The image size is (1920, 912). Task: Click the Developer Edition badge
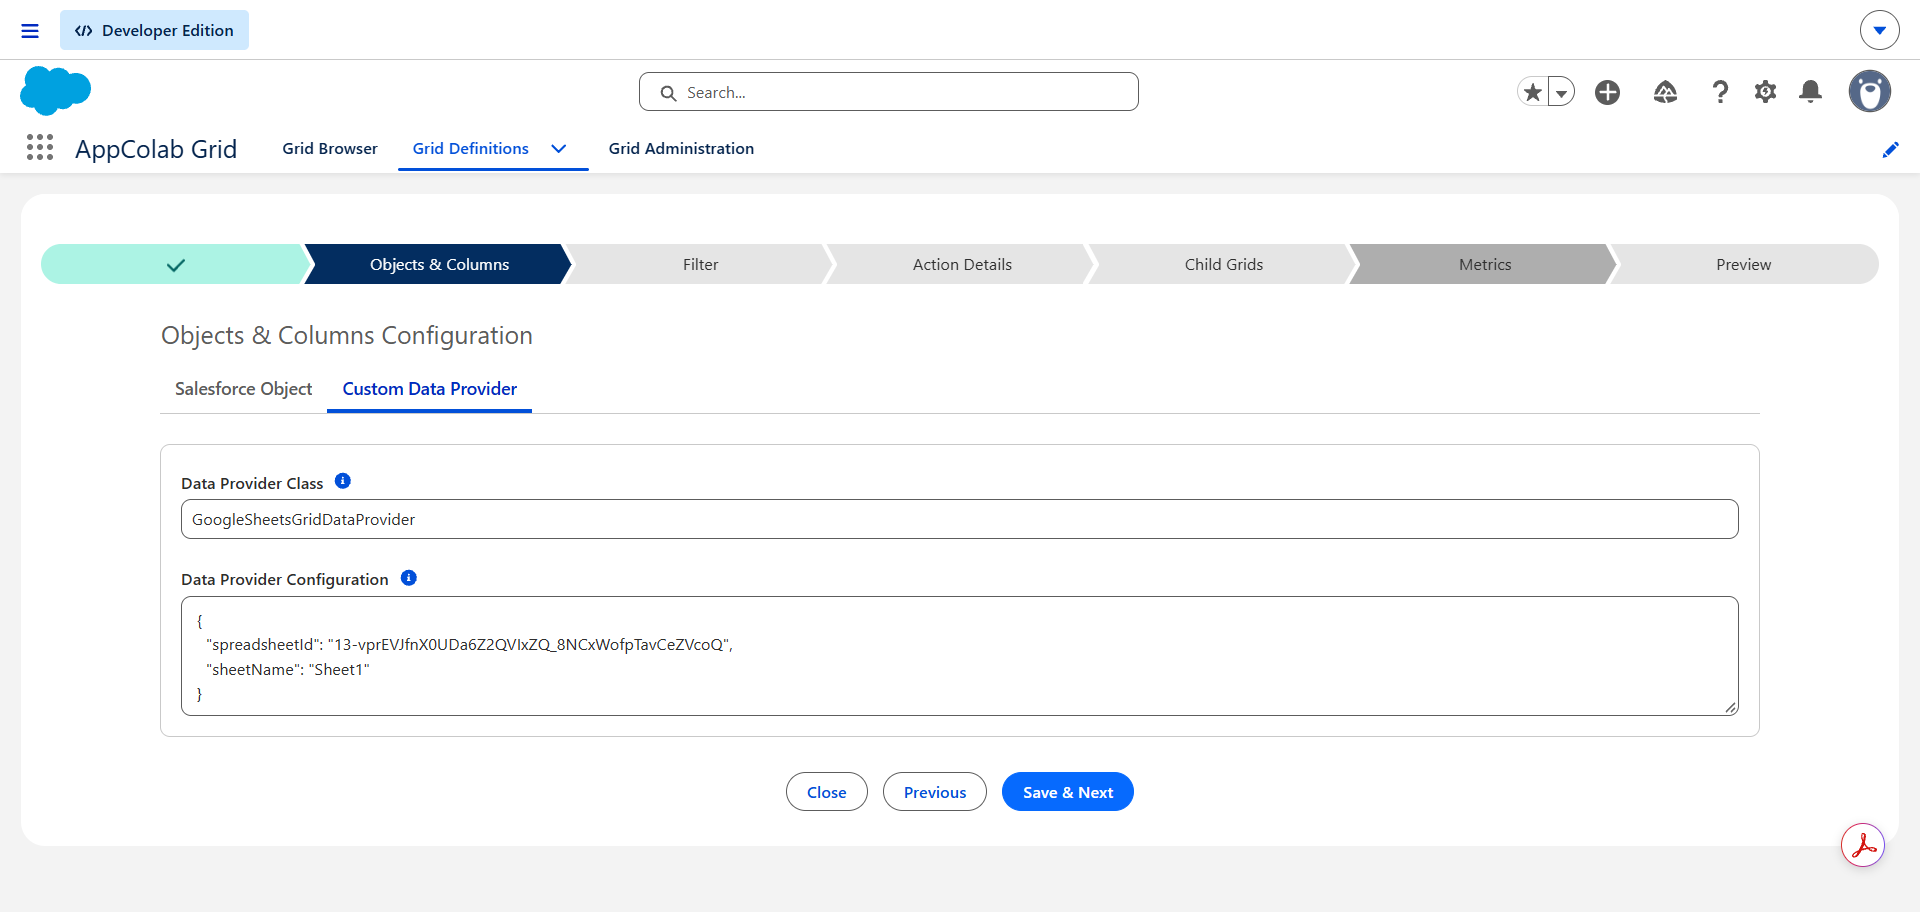[x=154, y=30]
